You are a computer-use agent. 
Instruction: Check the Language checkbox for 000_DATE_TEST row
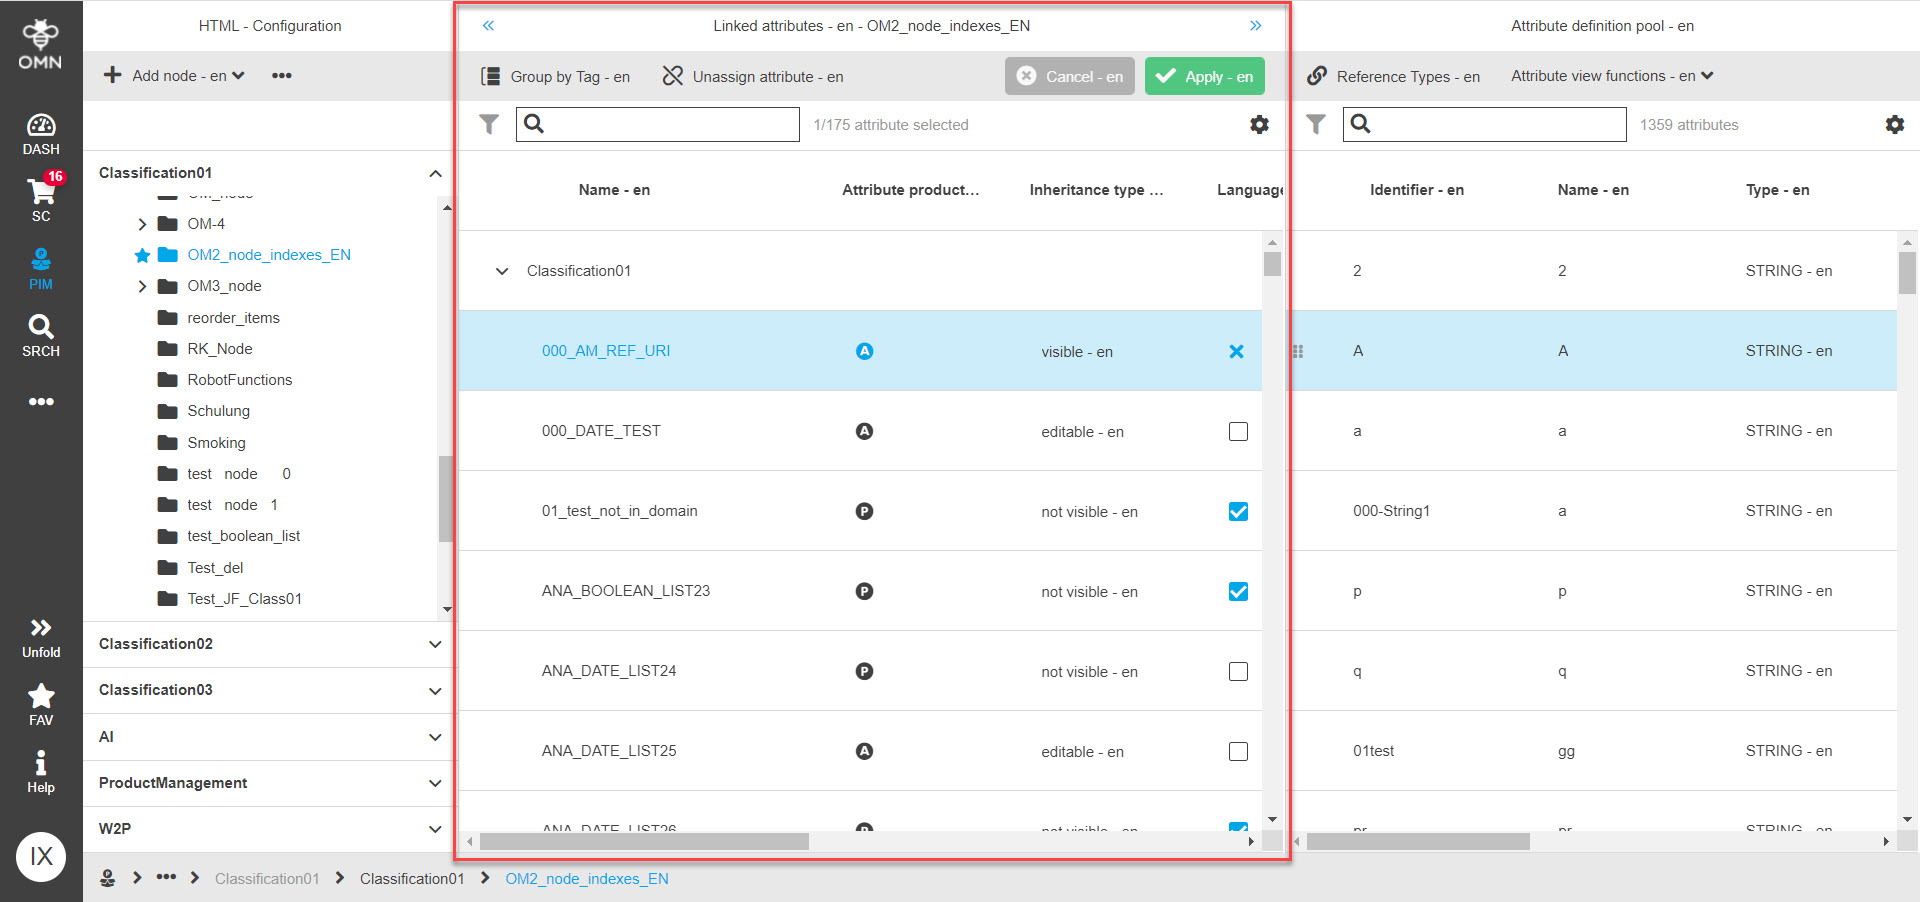[x=1238, y=431]
